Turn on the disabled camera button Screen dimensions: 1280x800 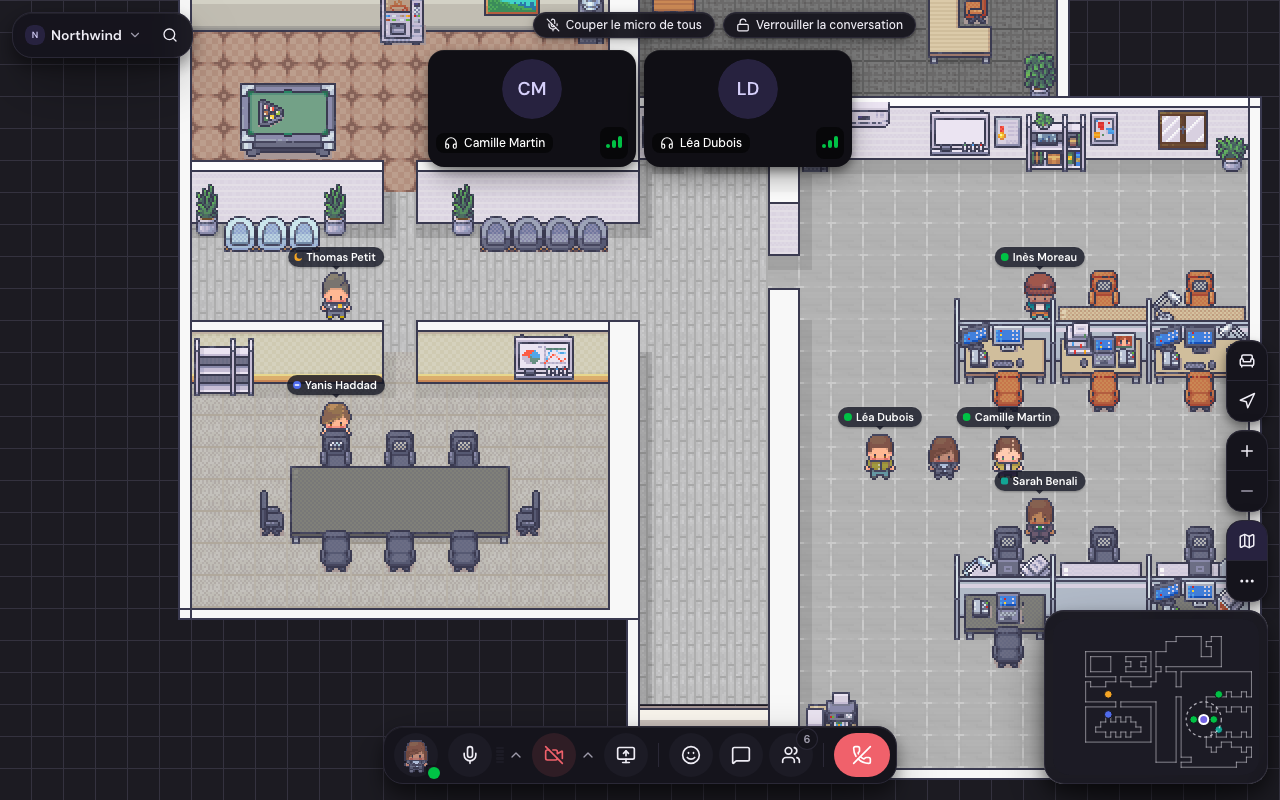coord(554,755)
